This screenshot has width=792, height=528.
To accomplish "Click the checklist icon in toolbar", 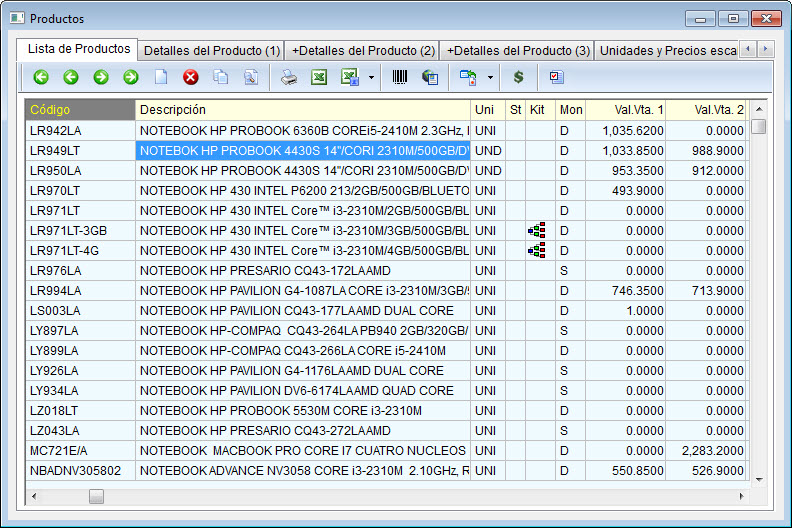I will [x=557, y=77].
